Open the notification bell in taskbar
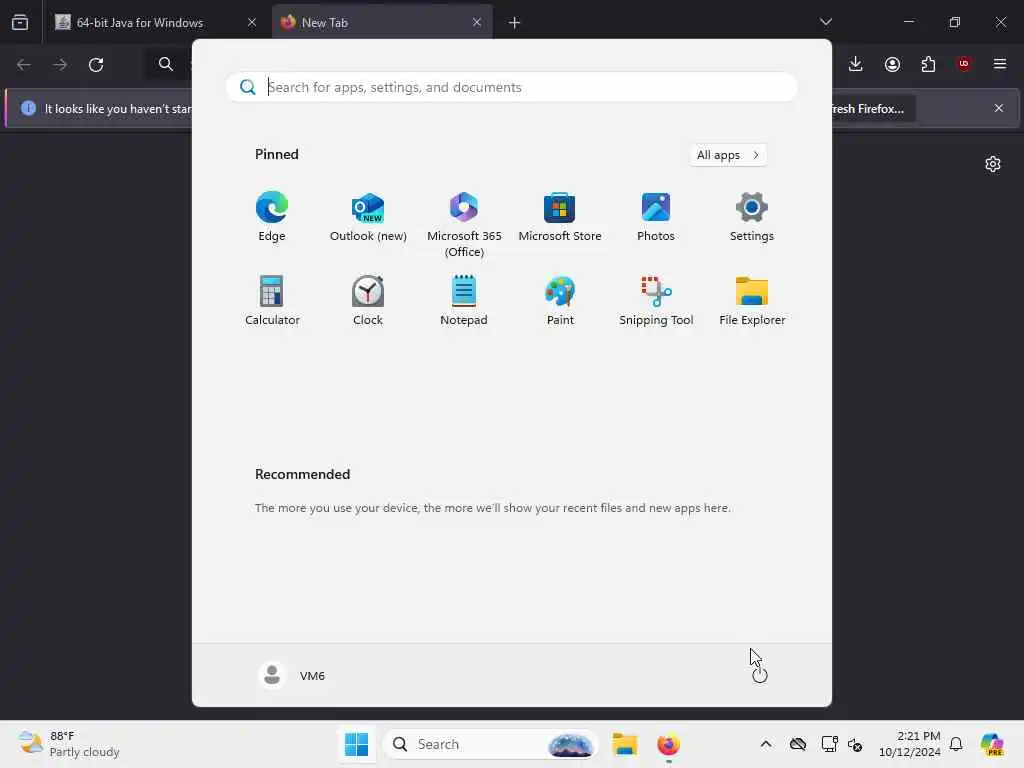 [956, 744]
